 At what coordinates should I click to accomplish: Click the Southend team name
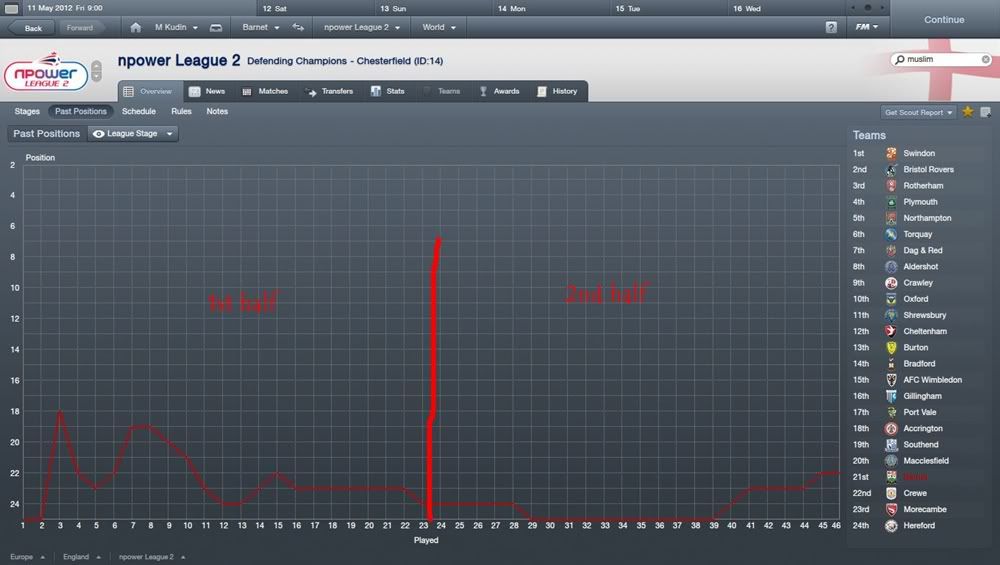click(920, 444)
